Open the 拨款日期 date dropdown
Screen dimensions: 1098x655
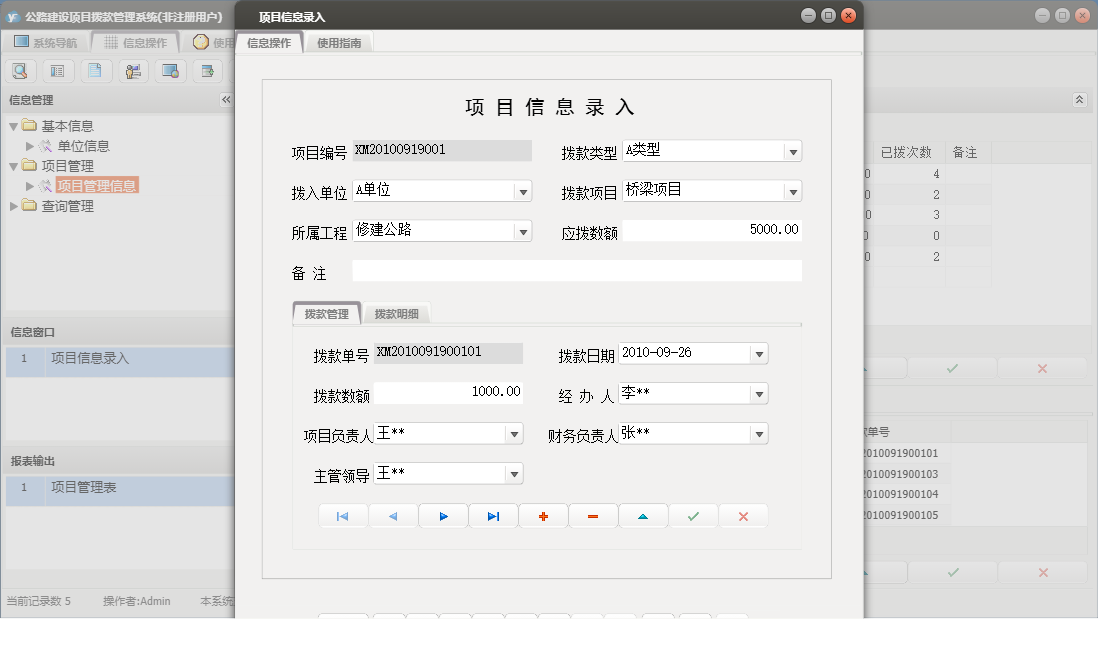coord(760,353)
